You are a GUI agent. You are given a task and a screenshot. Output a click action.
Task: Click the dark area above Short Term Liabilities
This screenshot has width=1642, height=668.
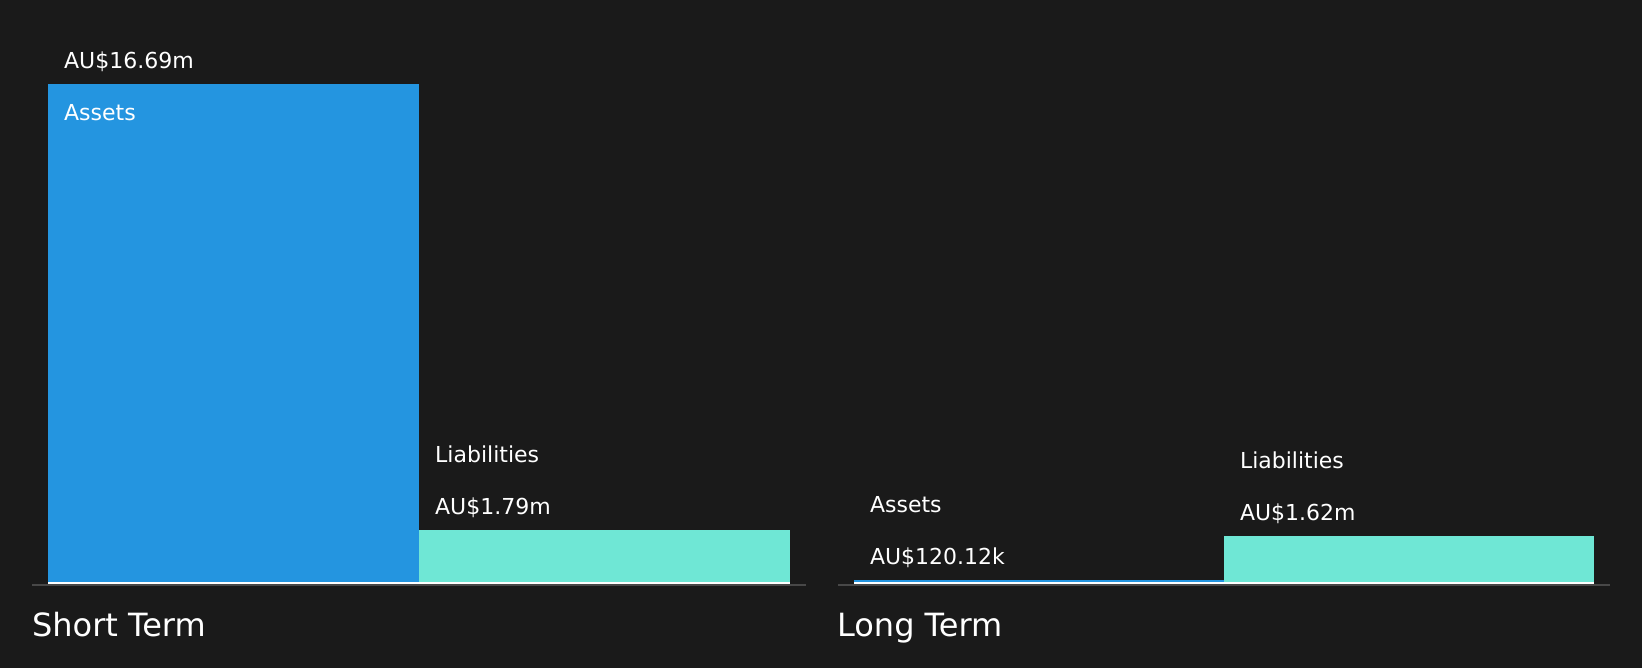(x=604, y=250)
